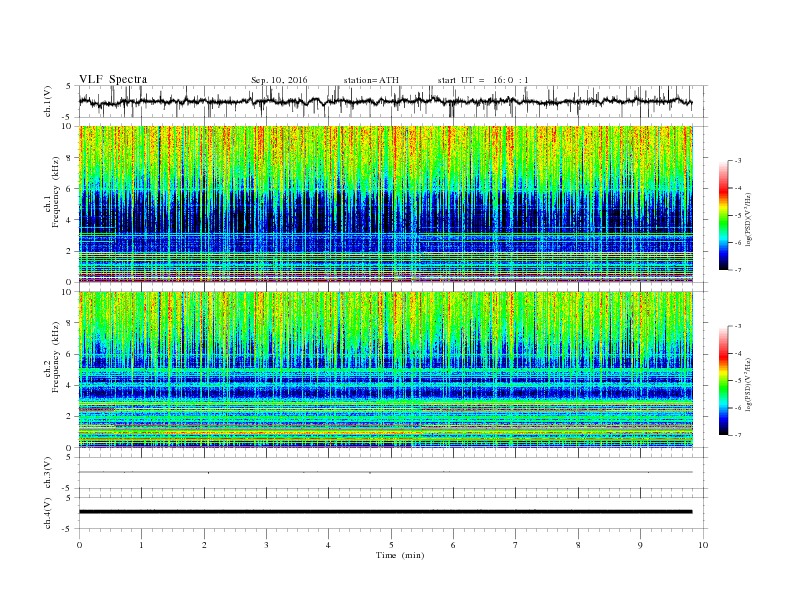This screenshot has width=792, height=612.
Task: Click the thick black ch.4 voltage trace
Action: coord(386,512)
